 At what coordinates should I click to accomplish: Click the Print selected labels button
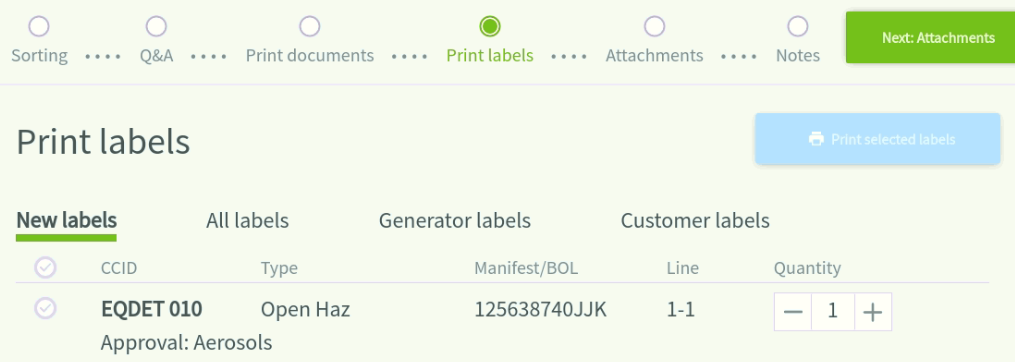point(878,139)
